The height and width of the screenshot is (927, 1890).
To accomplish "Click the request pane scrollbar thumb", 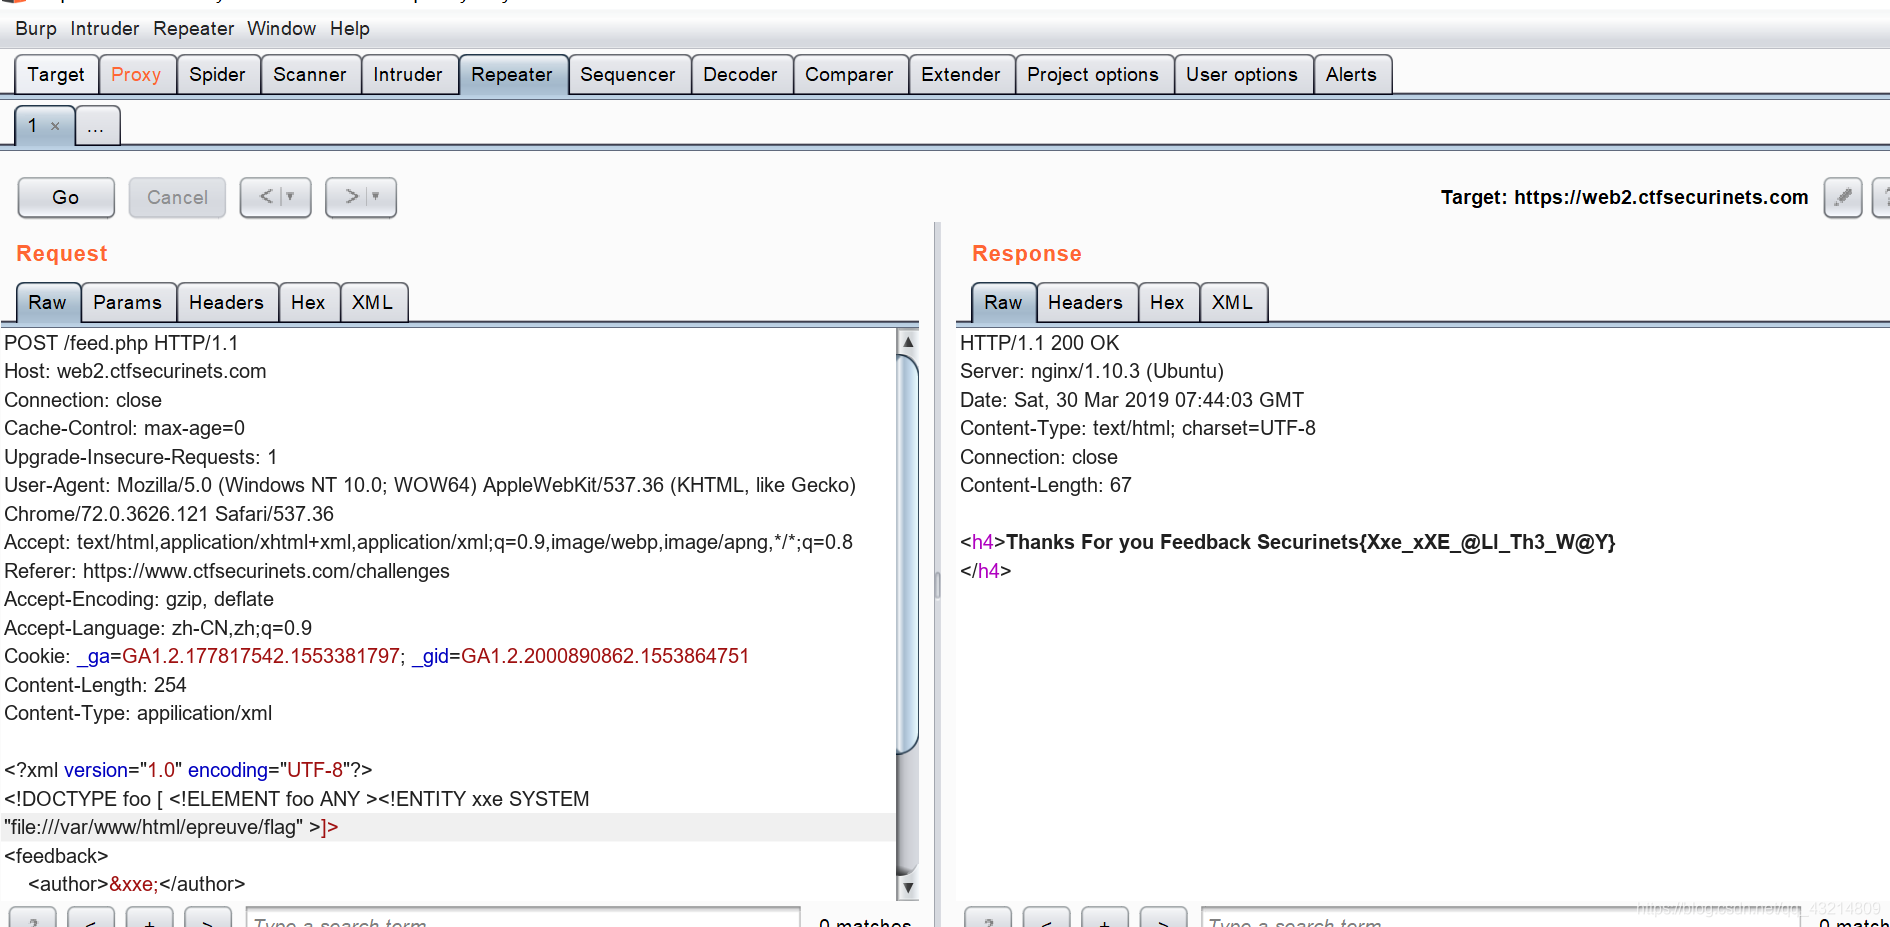I will (908, 554).
